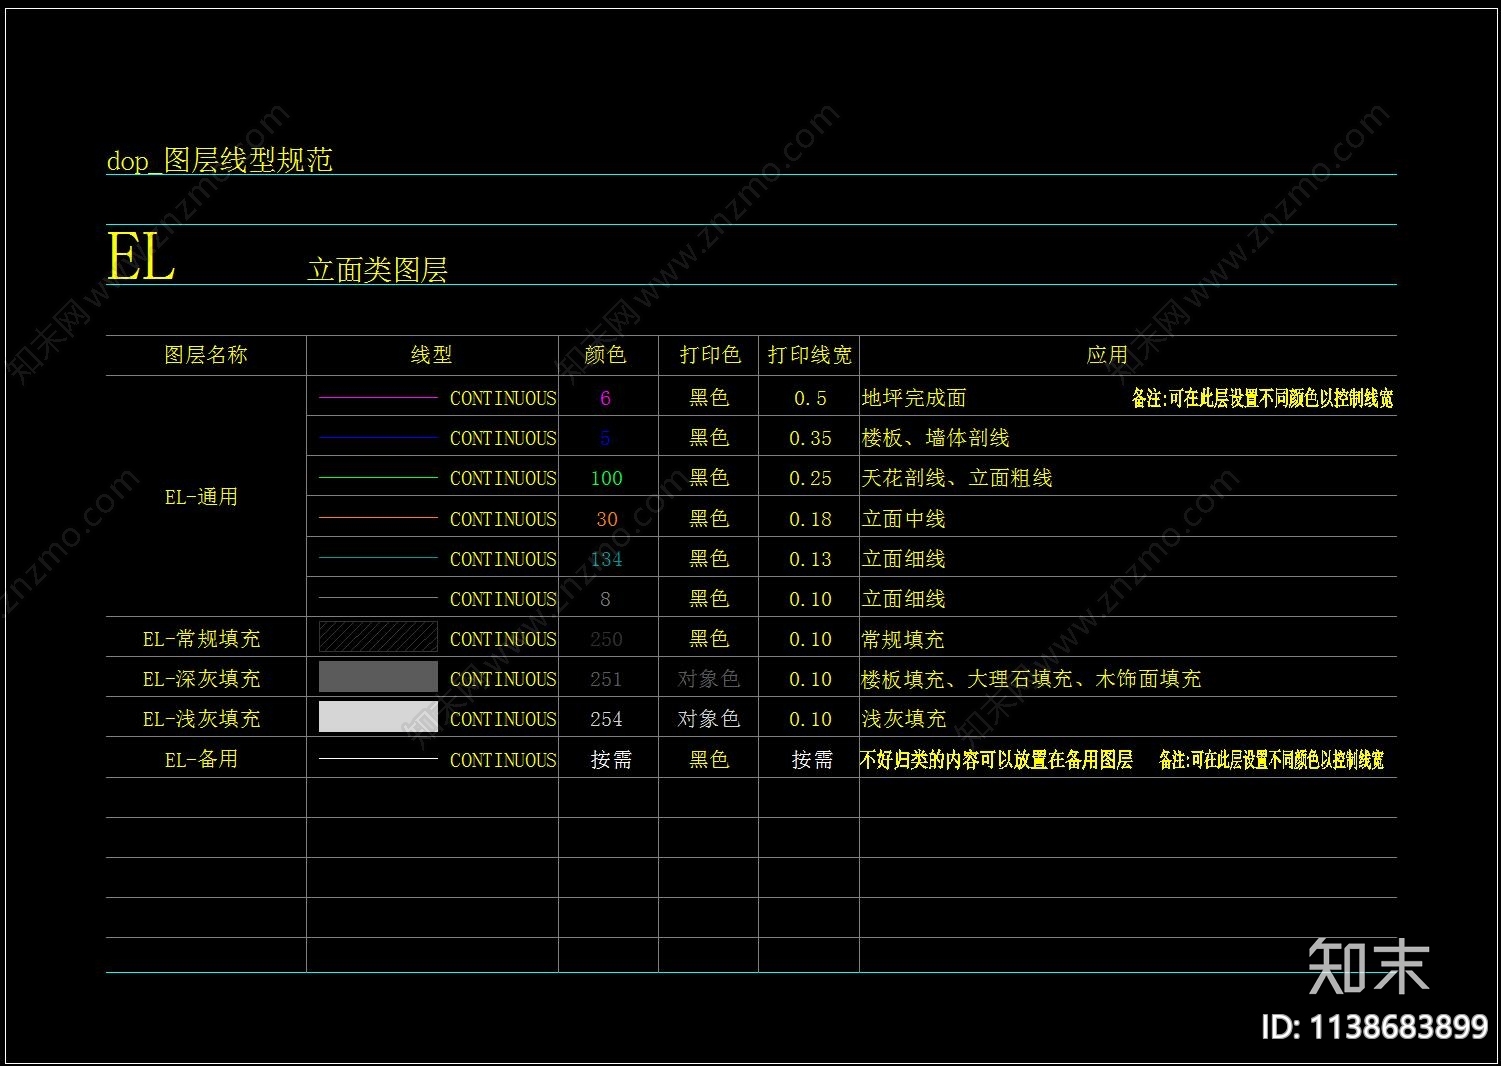Click color value 30 in red
Screen dimensions: 1501x1066
(x=606, y=520)
